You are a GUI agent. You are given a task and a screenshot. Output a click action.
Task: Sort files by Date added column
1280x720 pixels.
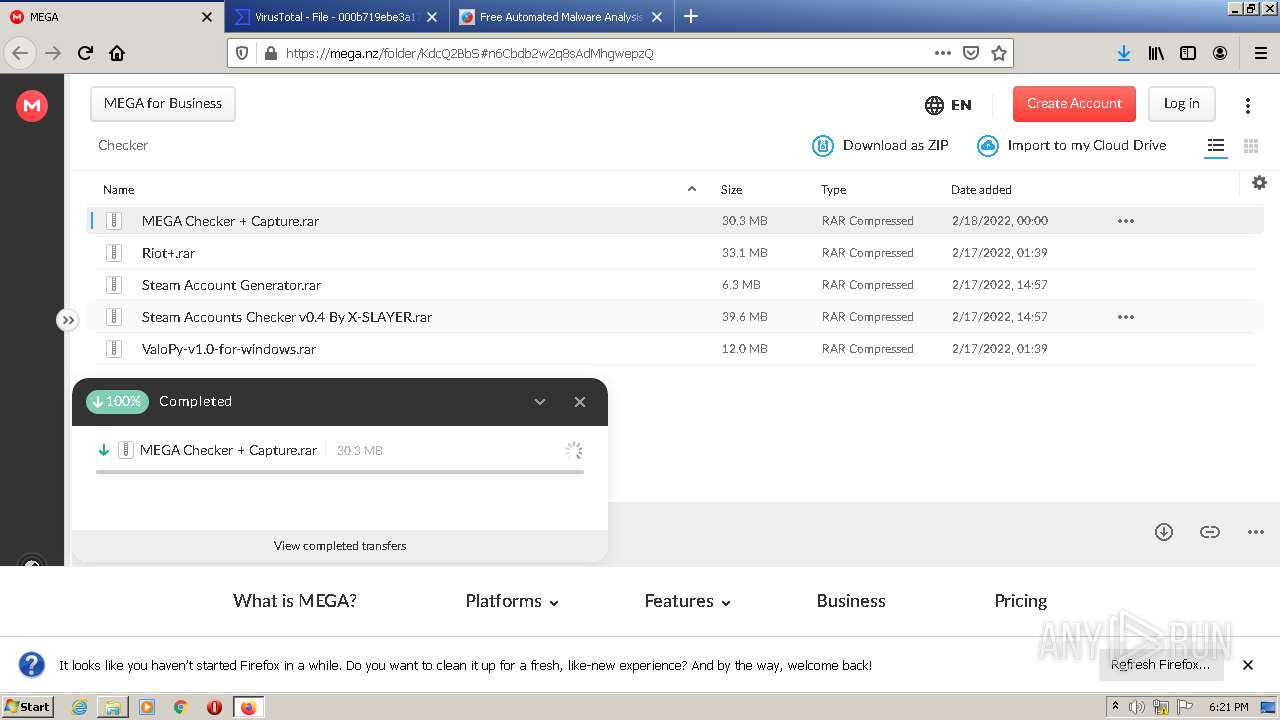click(981, 189)
